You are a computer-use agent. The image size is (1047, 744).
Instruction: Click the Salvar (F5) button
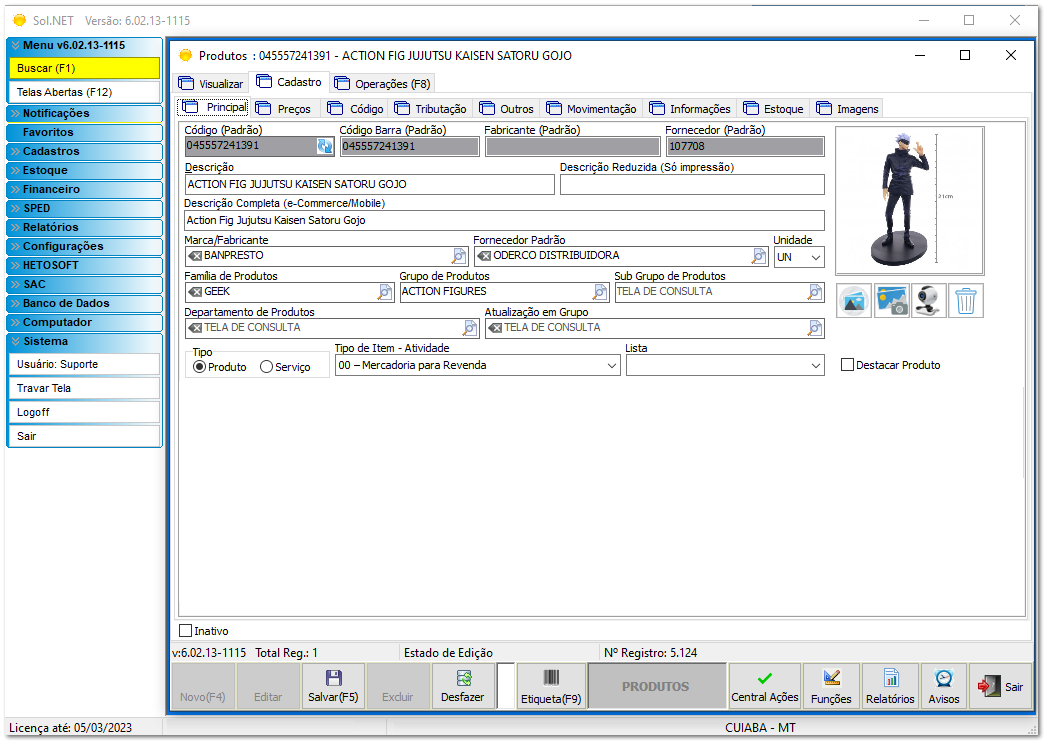click(333, 685)
